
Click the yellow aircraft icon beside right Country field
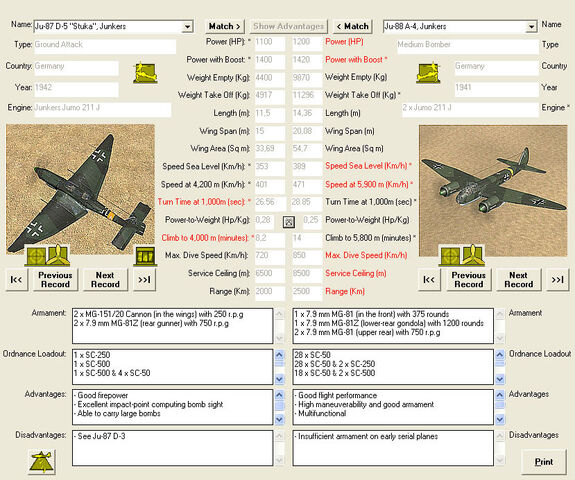428,72
